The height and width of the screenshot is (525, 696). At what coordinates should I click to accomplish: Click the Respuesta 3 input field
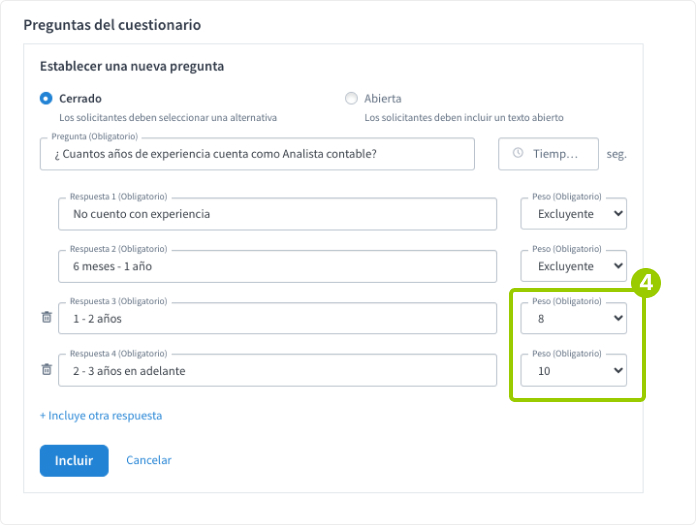point(277,318)
